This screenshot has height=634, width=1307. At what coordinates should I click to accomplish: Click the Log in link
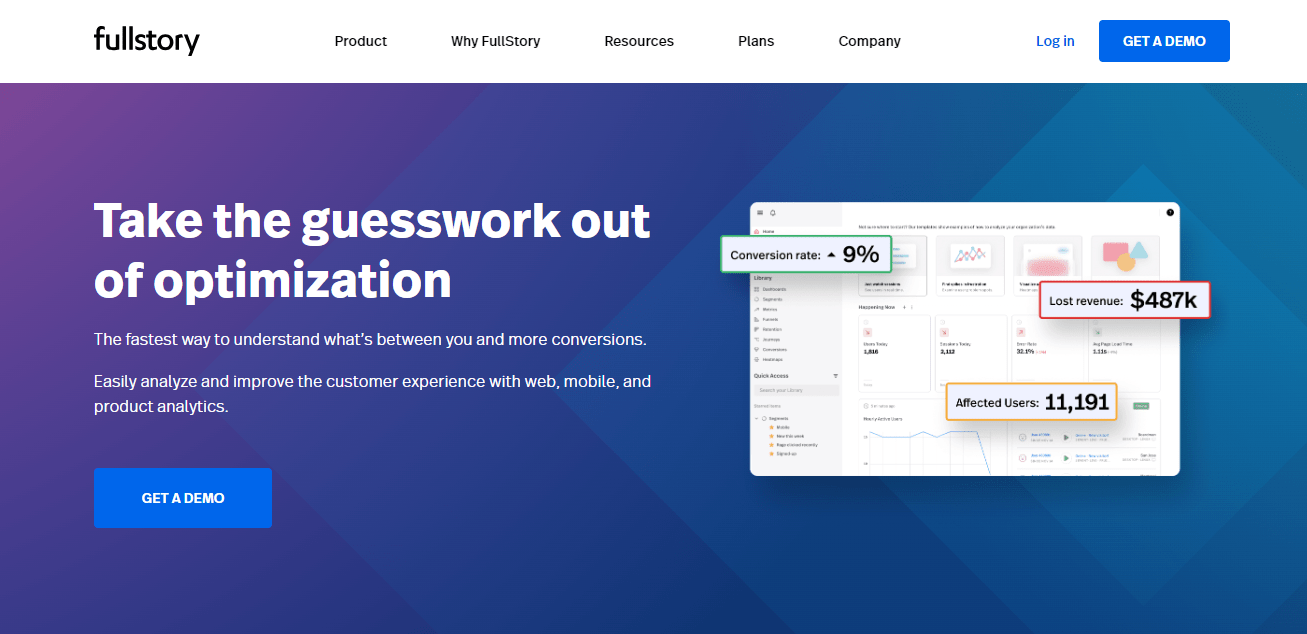(1055, 41)
